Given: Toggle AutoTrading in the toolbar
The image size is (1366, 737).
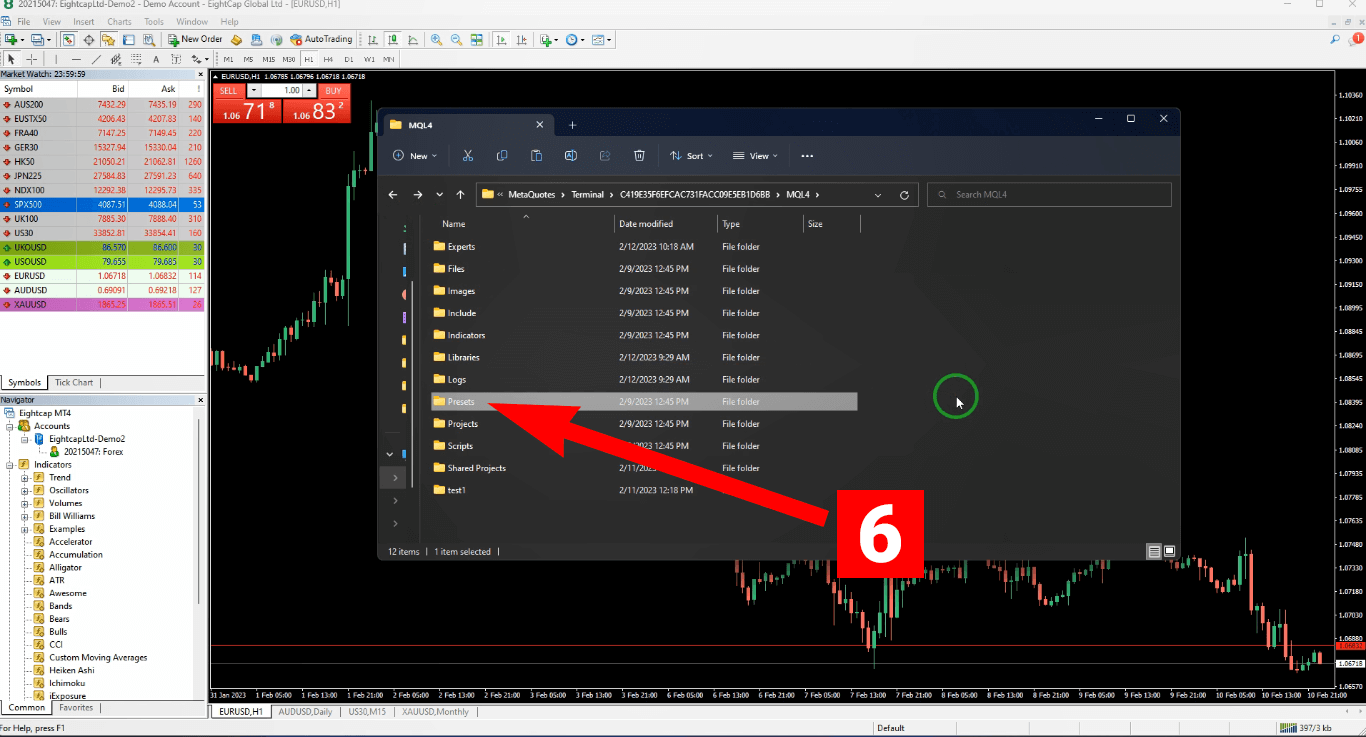Looking at the screenshot, I should point(321,40).
